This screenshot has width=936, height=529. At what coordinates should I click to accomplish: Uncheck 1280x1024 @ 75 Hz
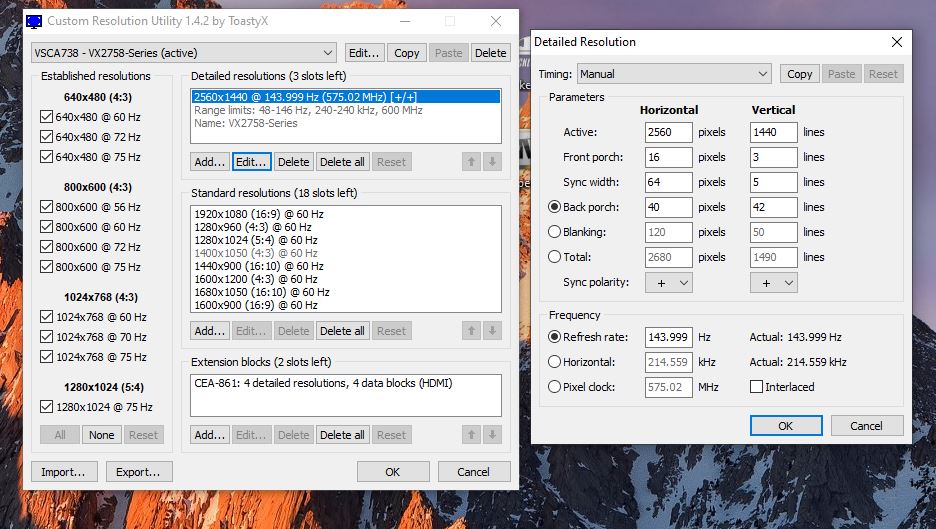click(x=47, y=407)
